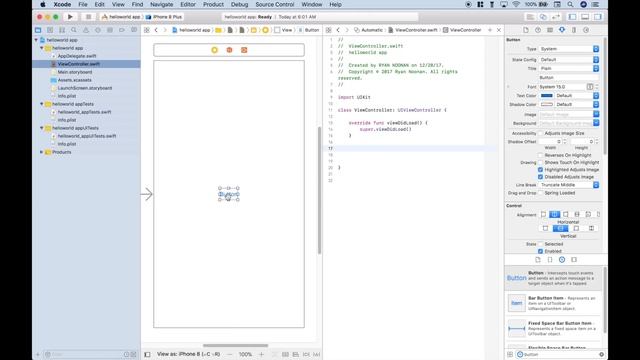Expand the Products group

42,152
